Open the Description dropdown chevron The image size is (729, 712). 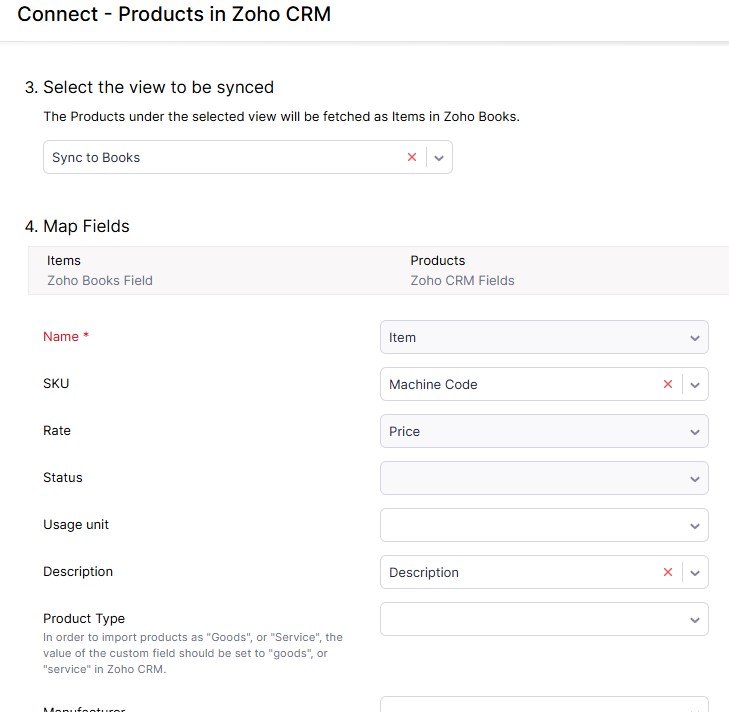pos(695,573)
